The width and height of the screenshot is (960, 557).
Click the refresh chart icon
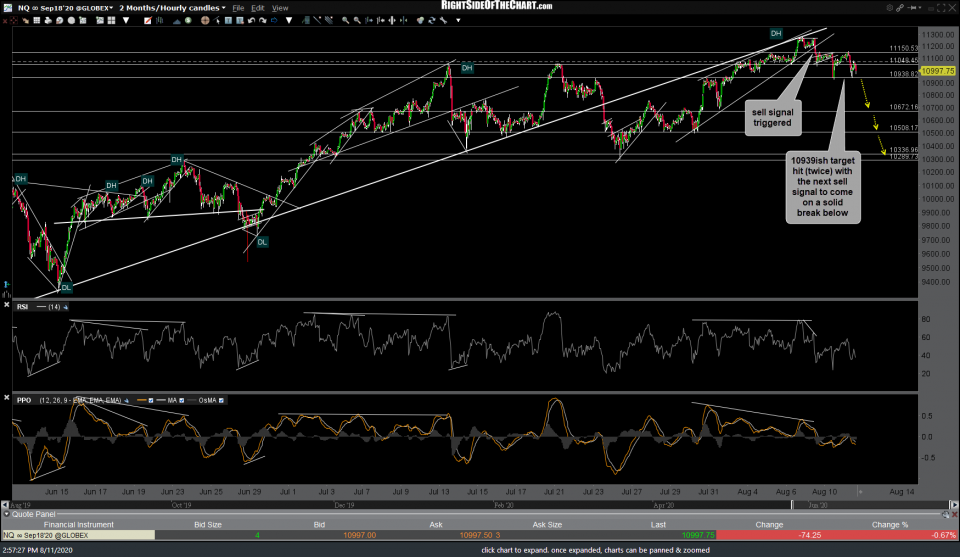pos(432,20)
